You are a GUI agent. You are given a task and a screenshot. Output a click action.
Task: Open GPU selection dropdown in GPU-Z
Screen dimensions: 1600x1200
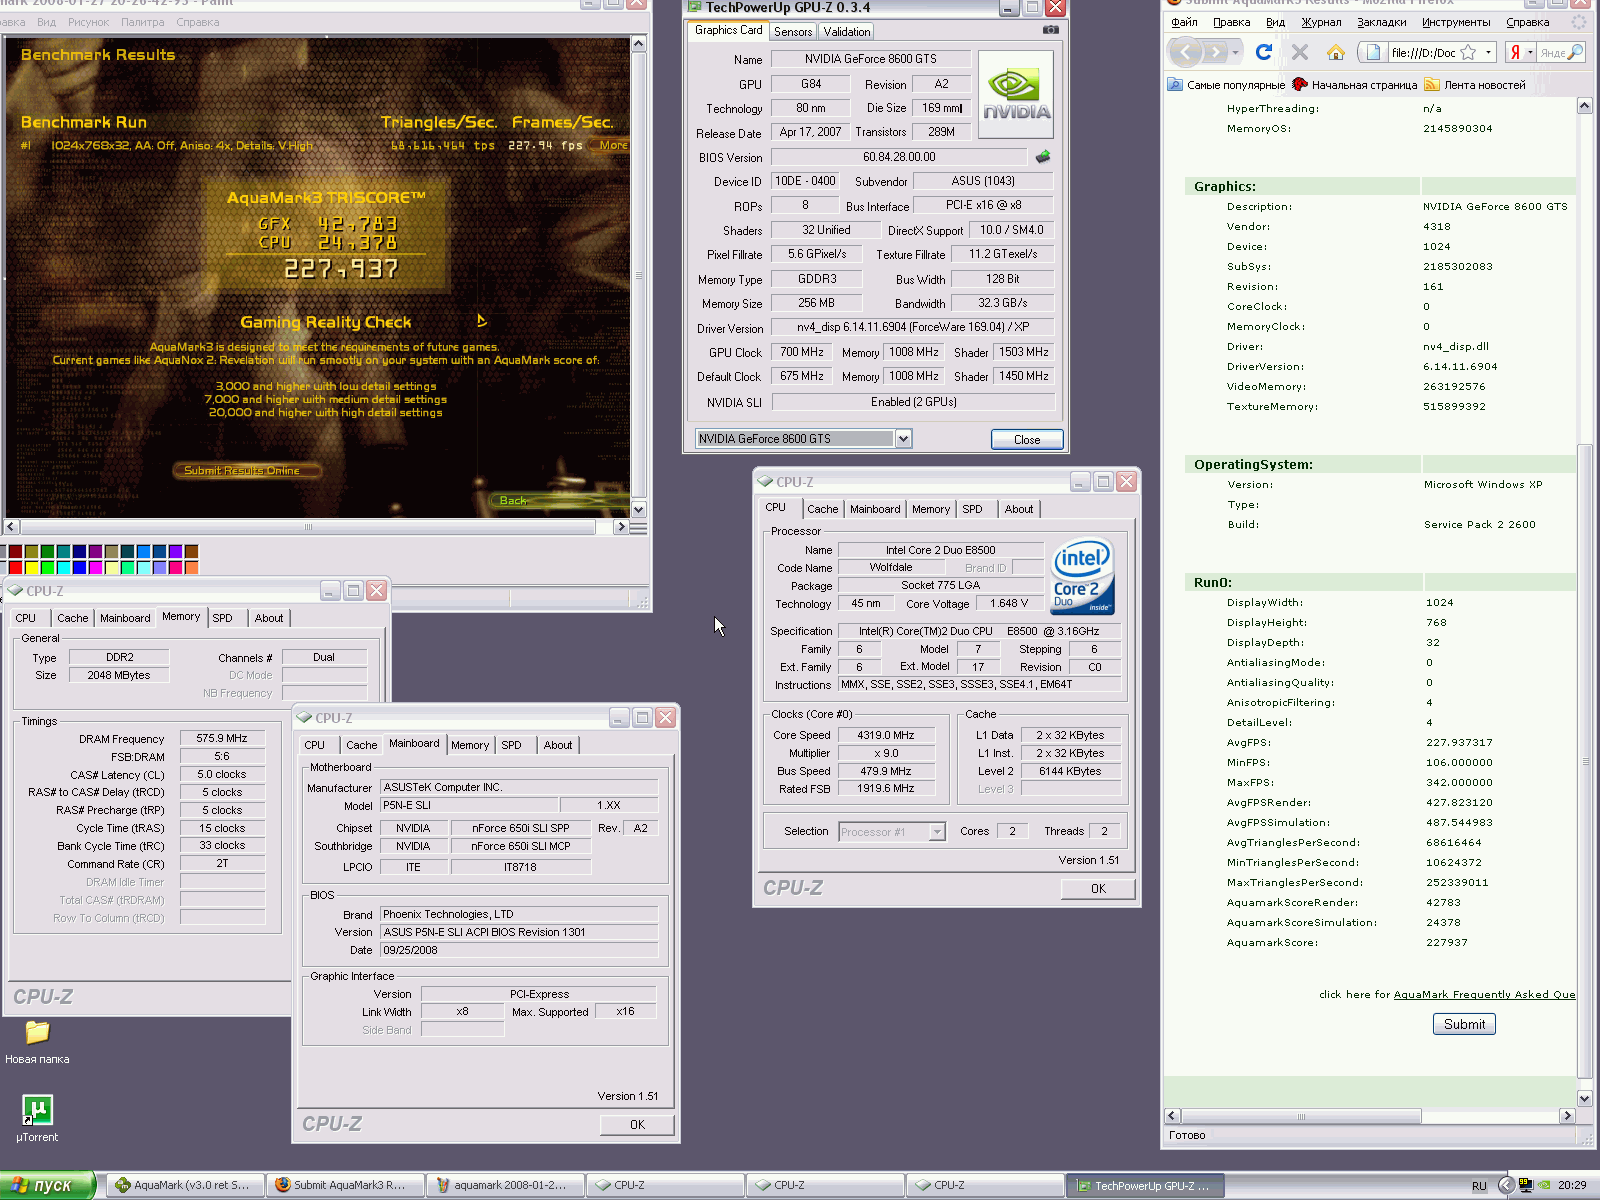pos(903,439)
